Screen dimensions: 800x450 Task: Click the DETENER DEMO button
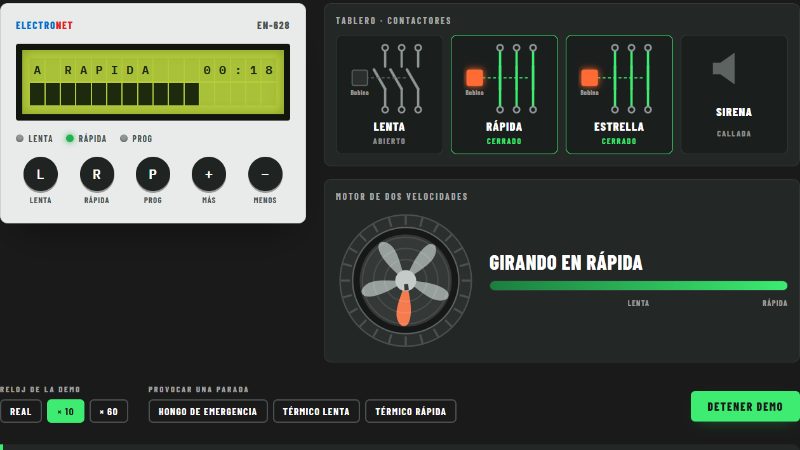pos(745,407)
